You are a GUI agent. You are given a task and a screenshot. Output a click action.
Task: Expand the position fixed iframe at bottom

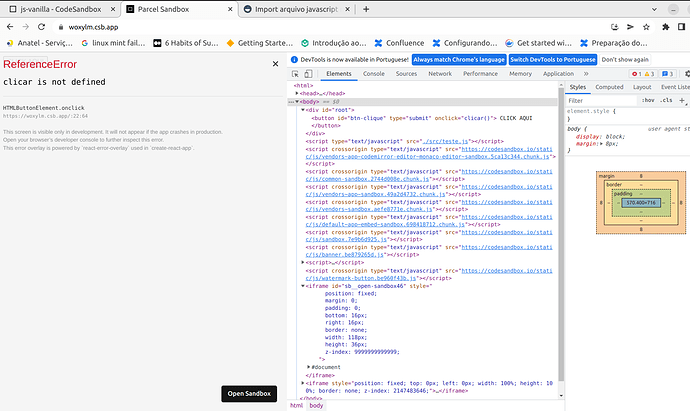click(303, 383)
